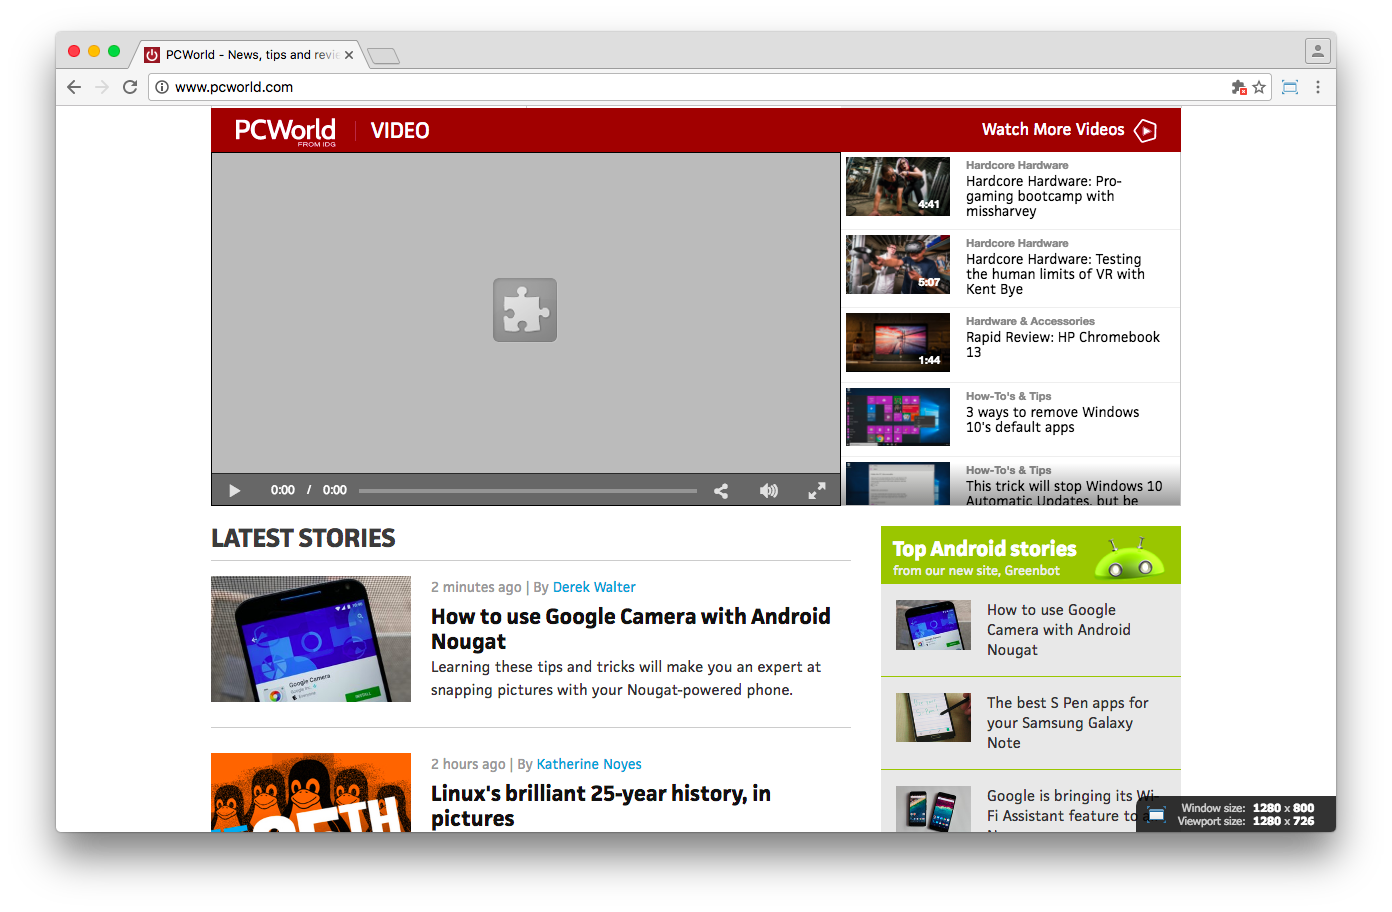The image size is (1392, 912).
Task: Click the Linux penguins story image
Action: pyautogui.click(x=311, y=792)
